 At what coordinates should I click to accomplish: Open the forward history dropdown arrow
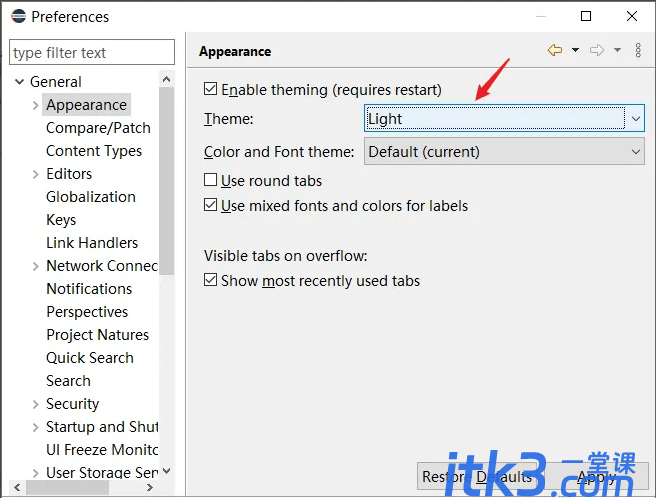click(x=618, y=50)
